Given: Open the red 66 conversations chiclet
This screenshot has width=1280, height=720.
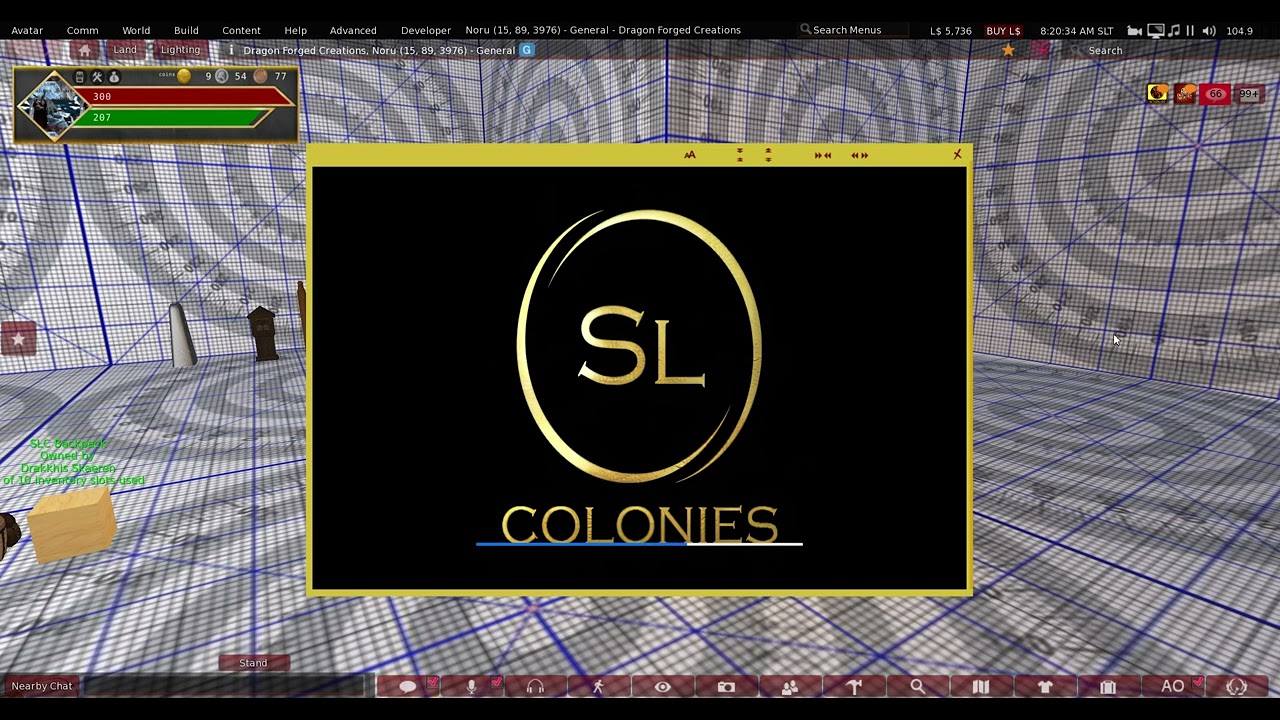Looking at the screenshot, I should [x=1216, y=94].
